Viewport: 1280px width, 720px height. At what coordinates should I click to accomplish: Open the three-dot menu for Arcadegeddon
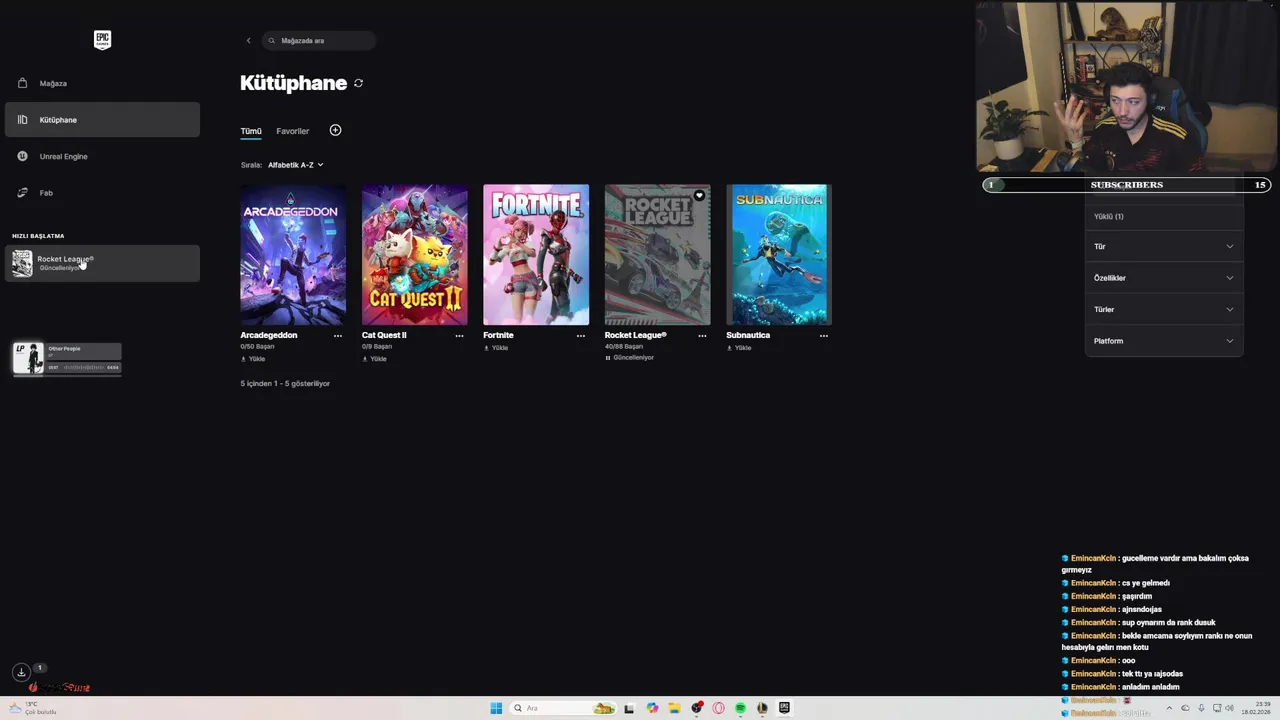pyautogui.click(x=338, y=336)
